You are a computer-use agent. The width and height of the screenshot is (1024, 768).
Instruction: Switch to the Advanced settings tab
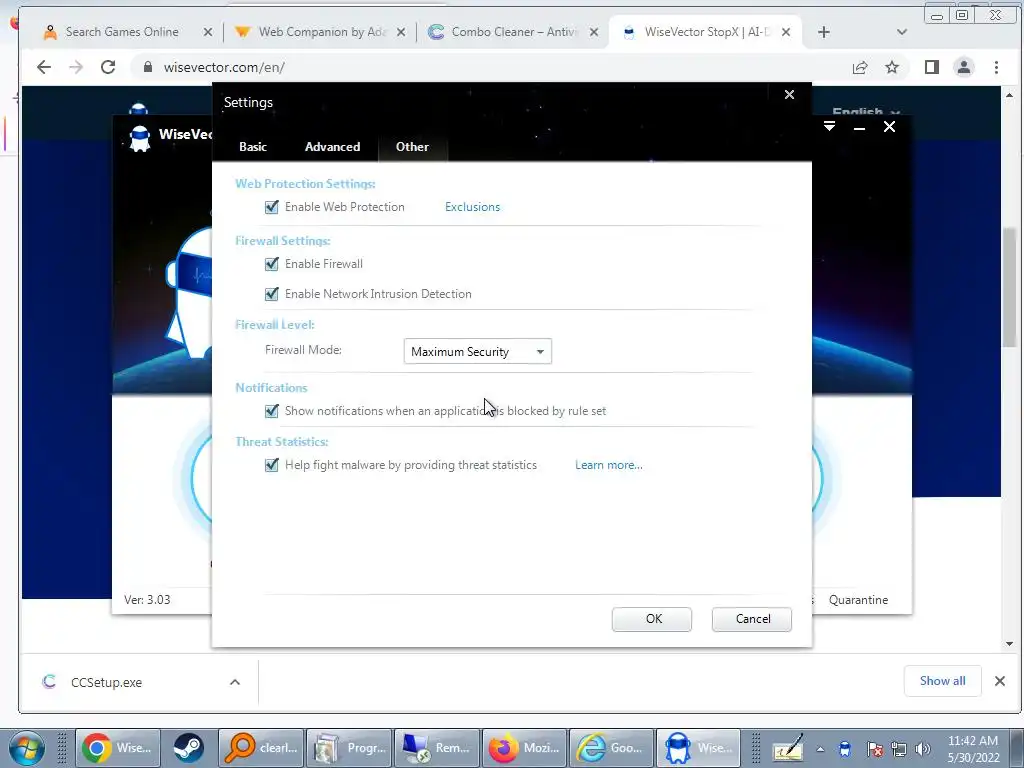332,147
